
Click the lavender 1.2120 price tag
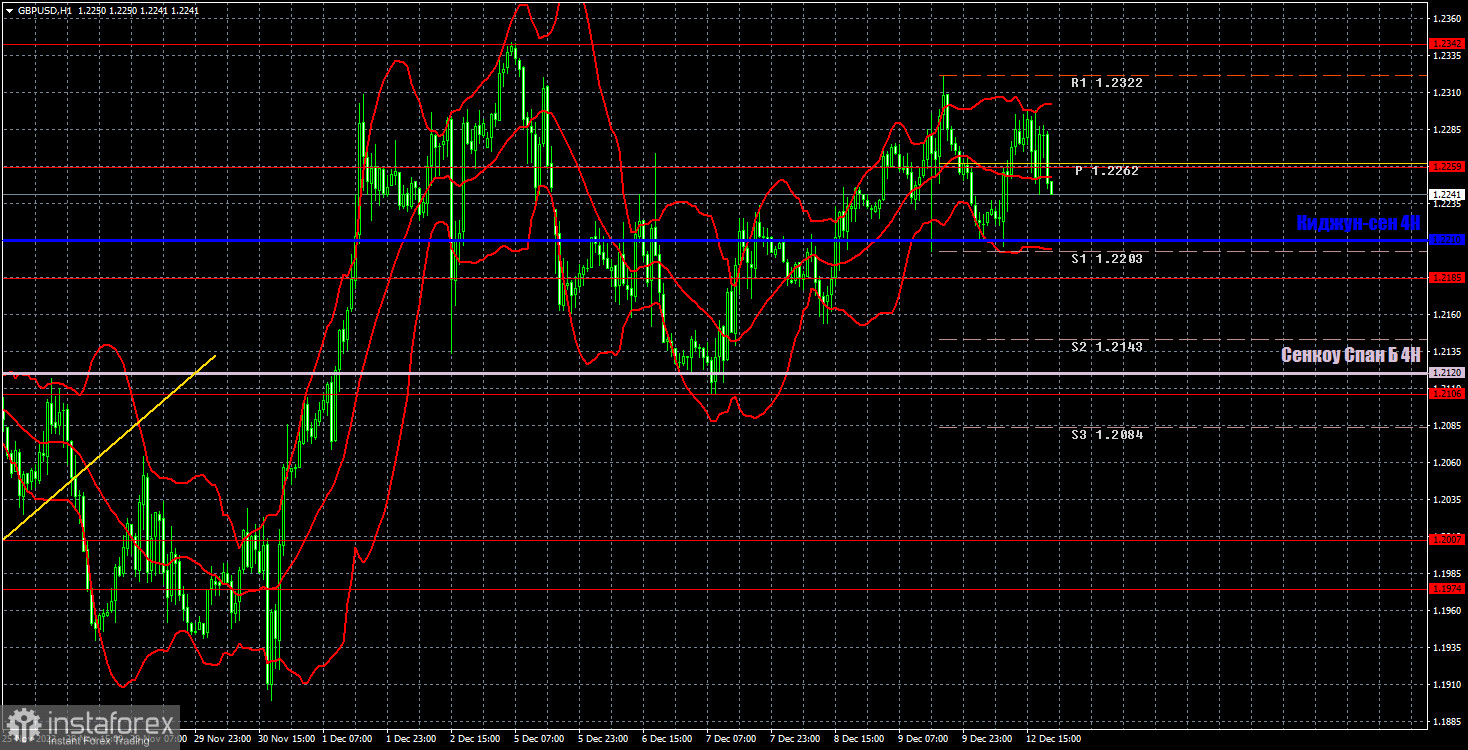[x=1447, y=372]
